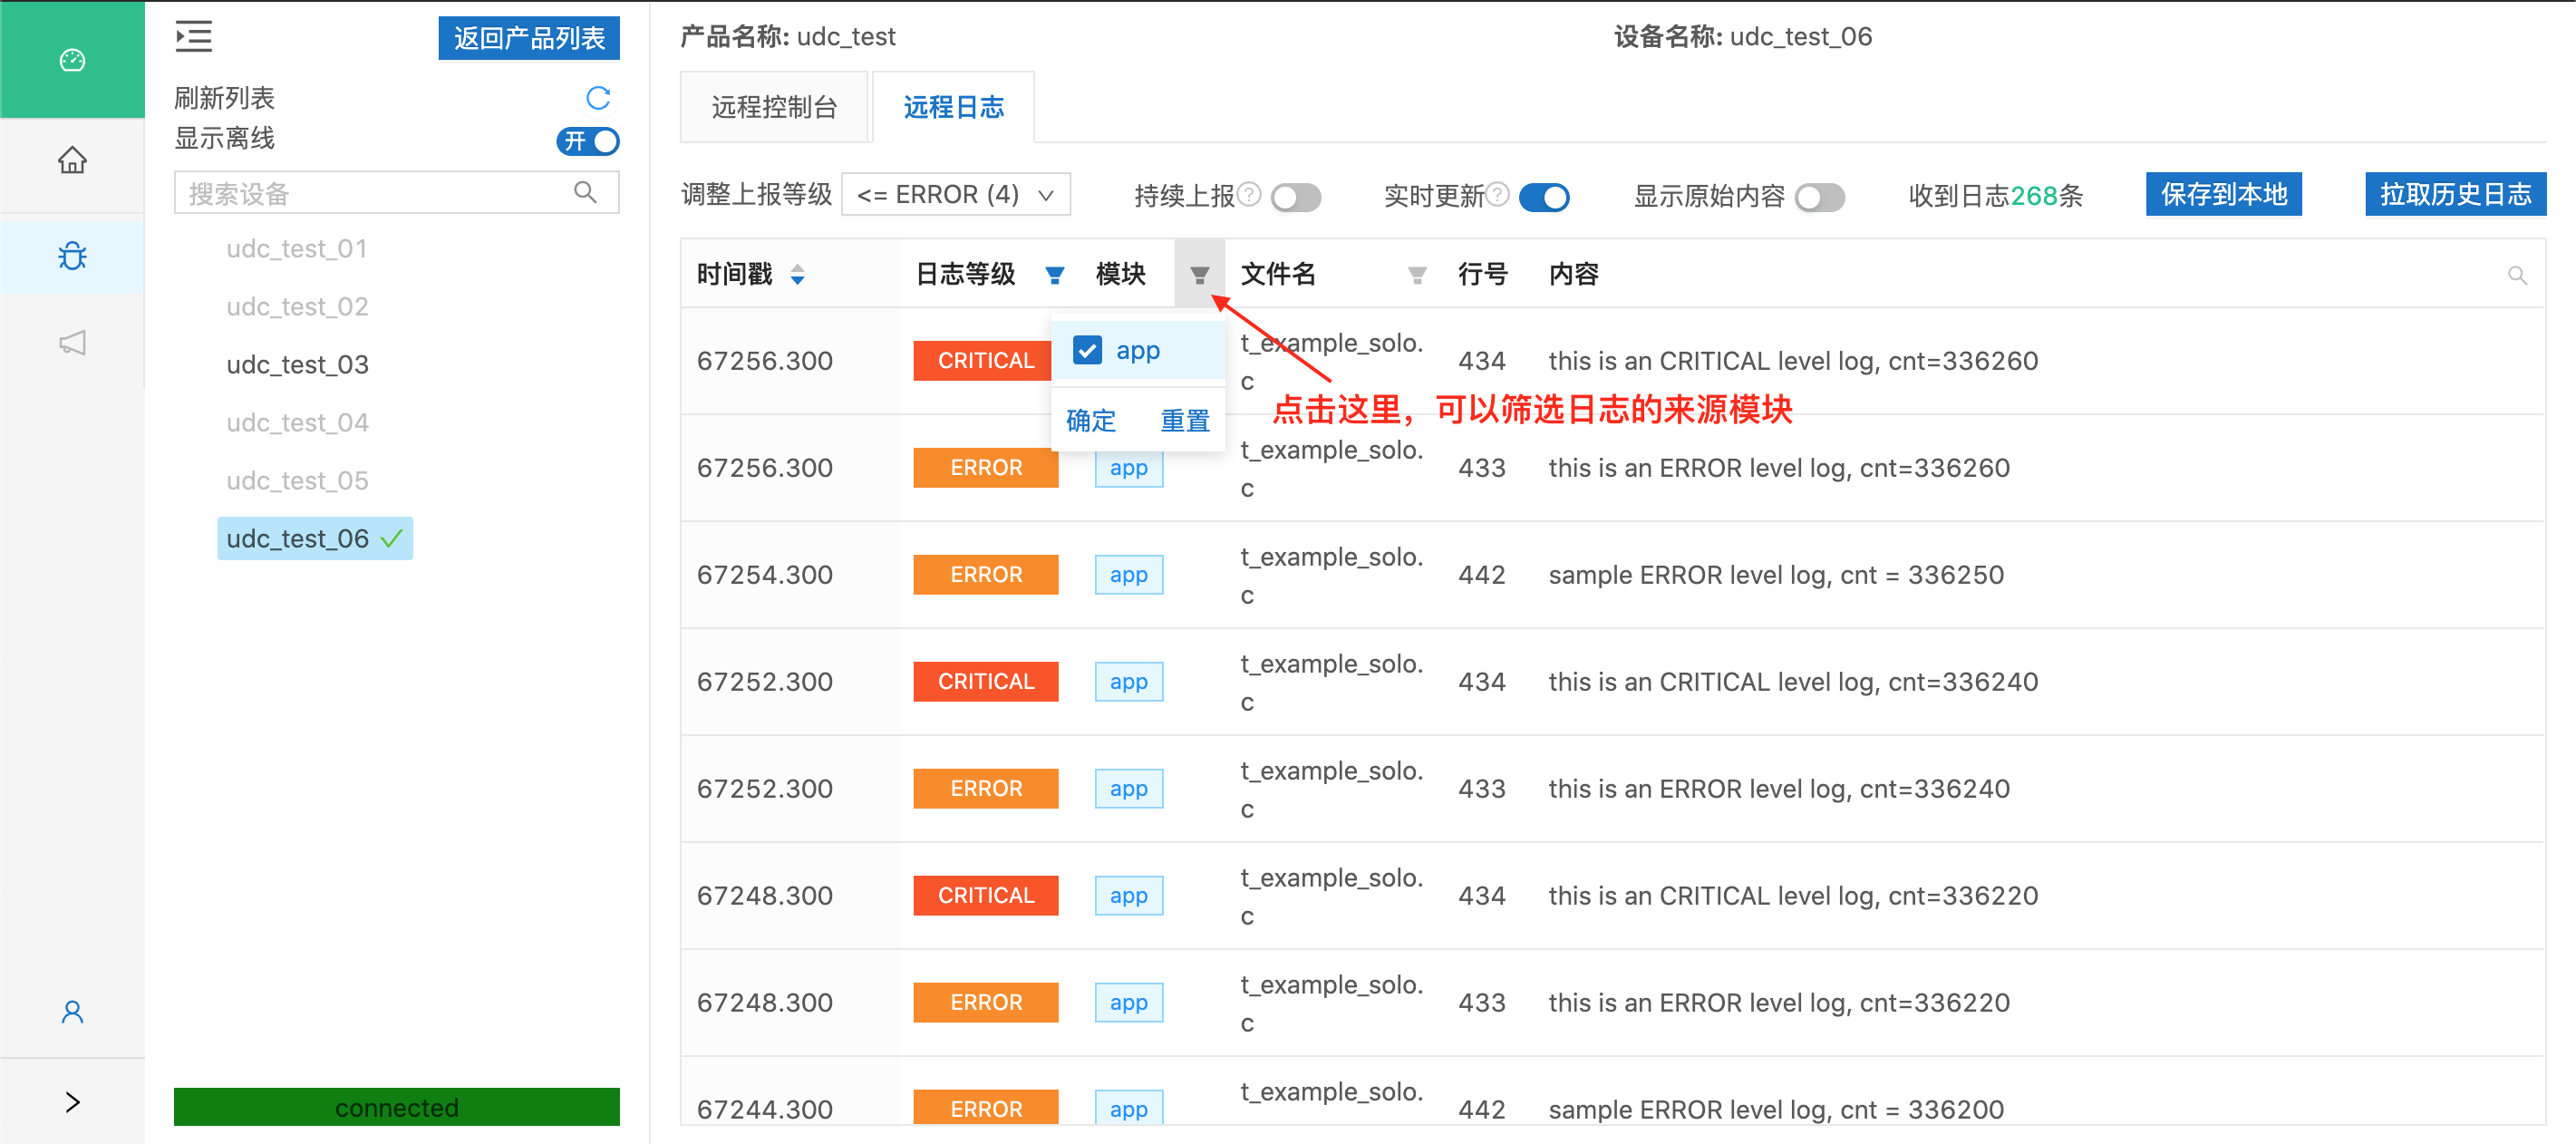
Task: Toggle the 显示原始内容 switch on
Action: pos(1818,196)
